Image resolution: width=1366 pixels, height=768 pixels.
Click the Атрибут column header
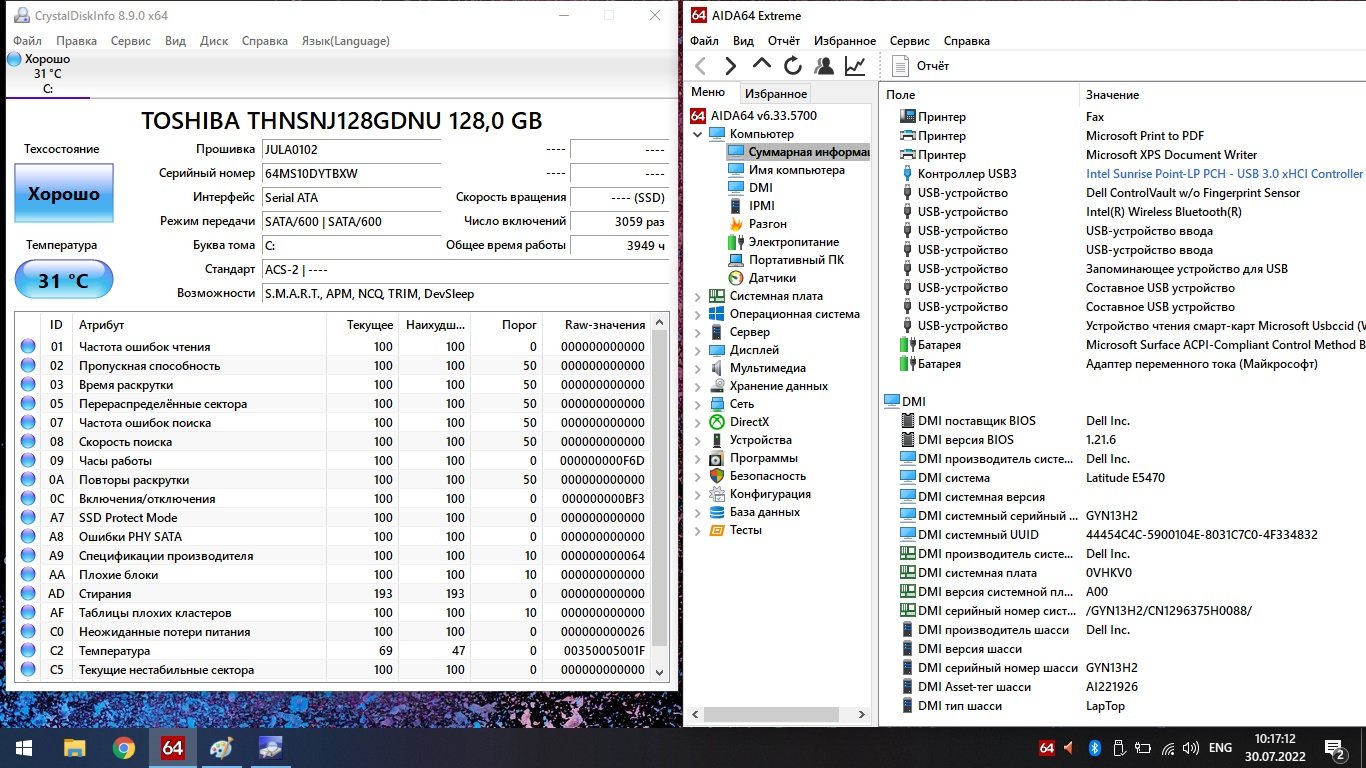200,325
